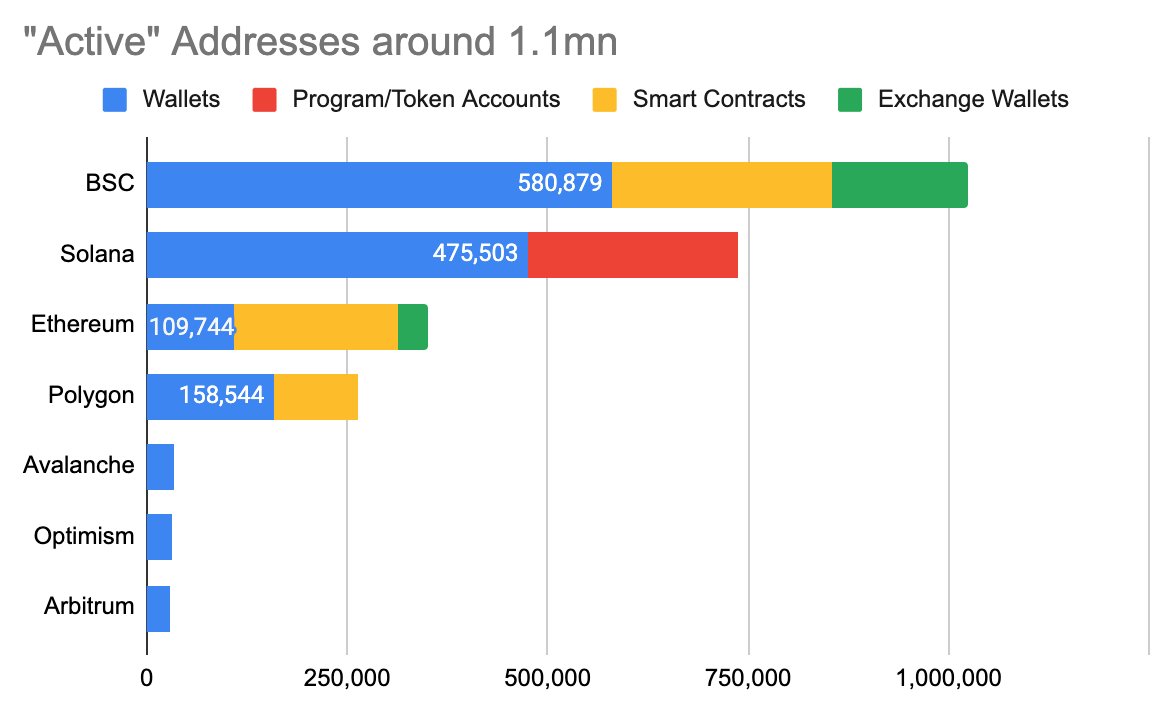Select the Wallets legend label
This screenshot has height=710, width=1162.
click(182, 99)
